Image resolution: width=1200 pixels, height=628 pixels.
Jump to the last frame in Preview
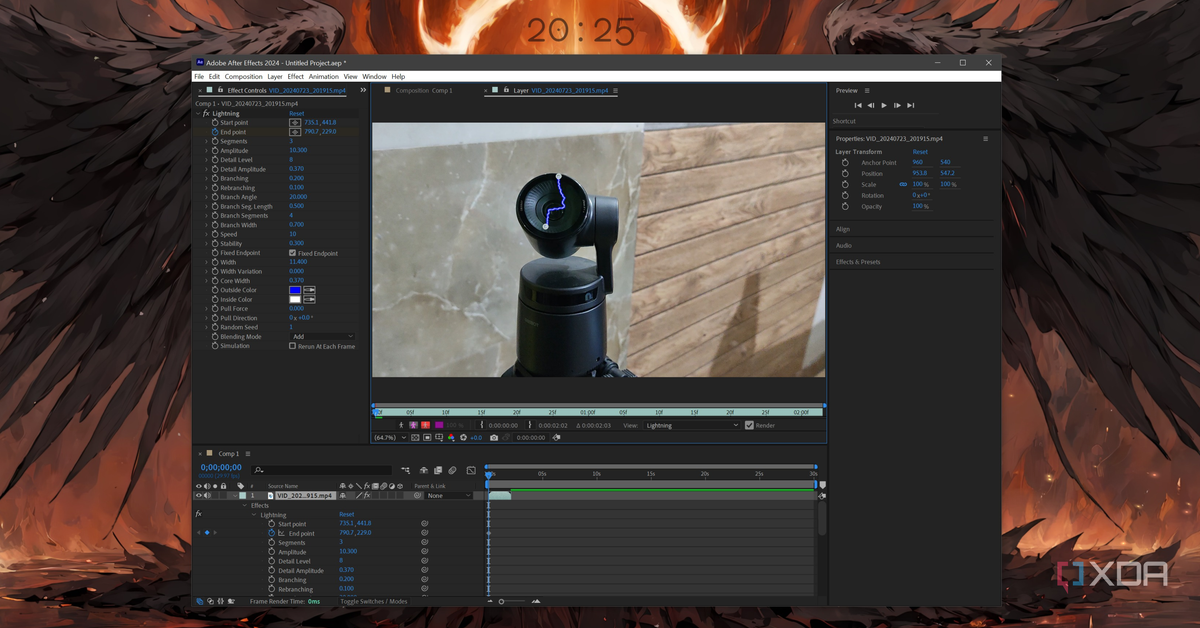pos(911,105)
